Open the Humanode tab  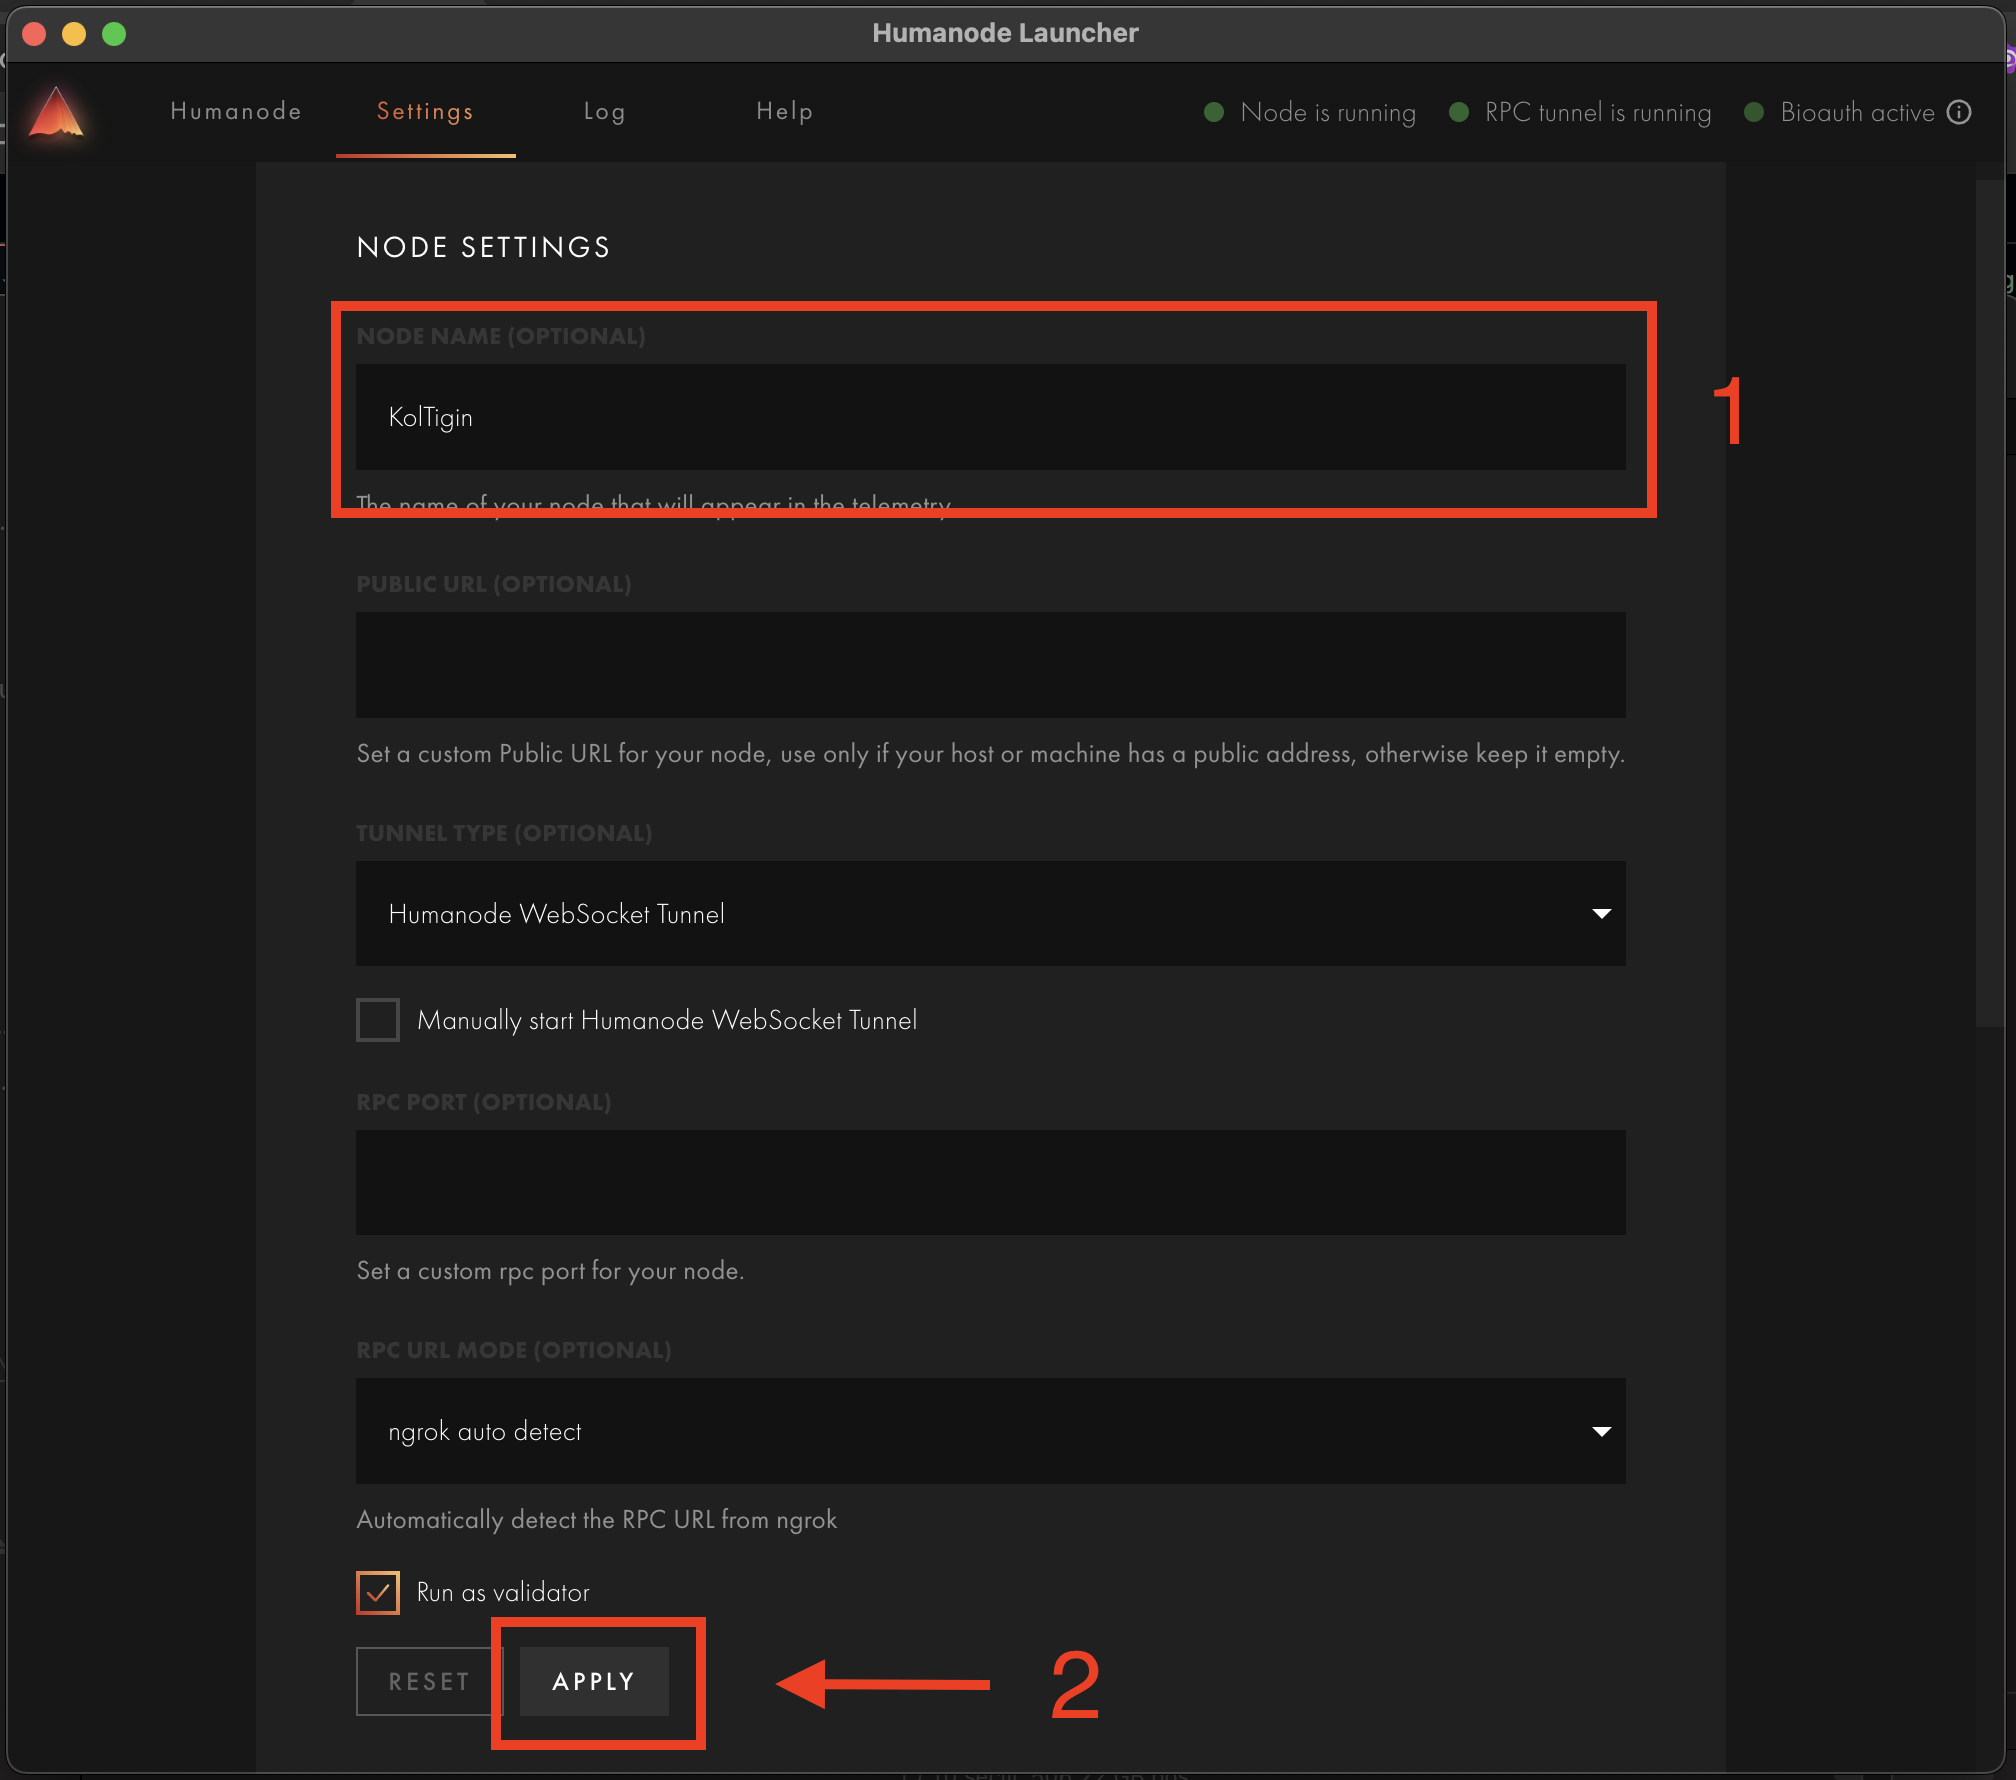(x=236, y=111)
